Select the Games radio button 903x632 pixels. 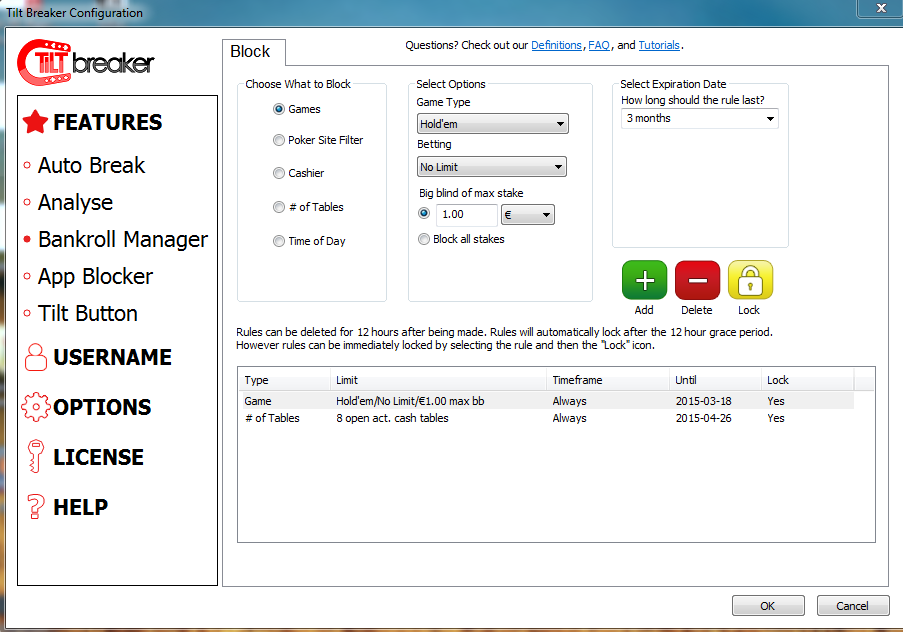tap(279, 109)
